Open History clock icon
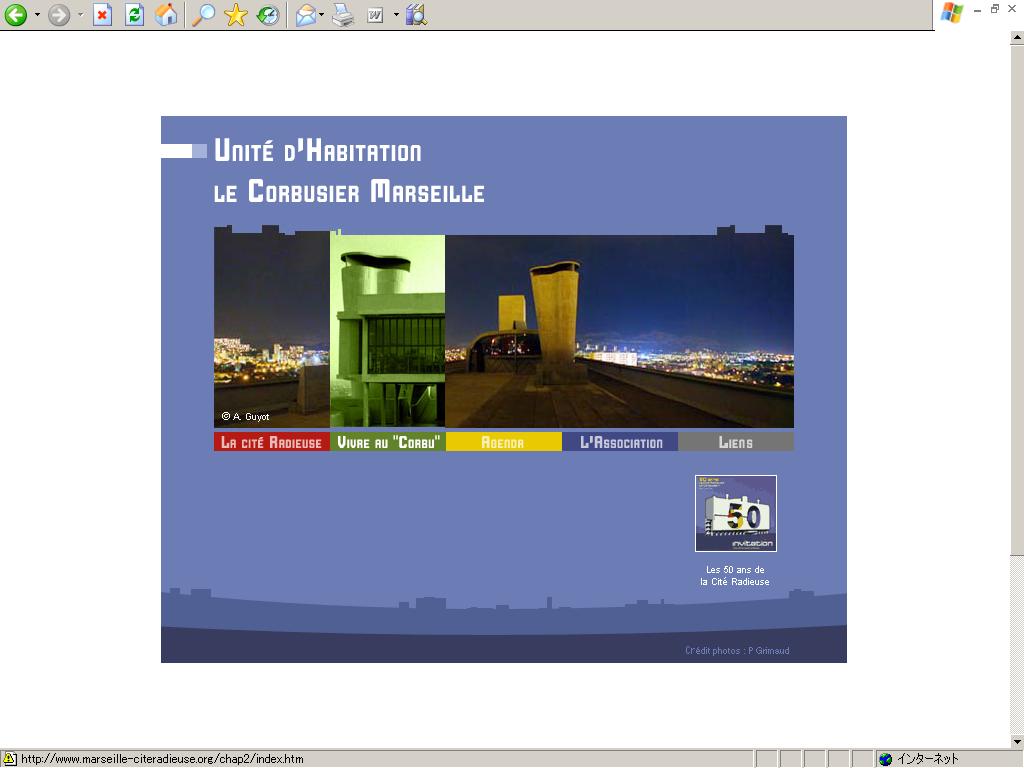1024x768 pixels. (x=268, y=14)
